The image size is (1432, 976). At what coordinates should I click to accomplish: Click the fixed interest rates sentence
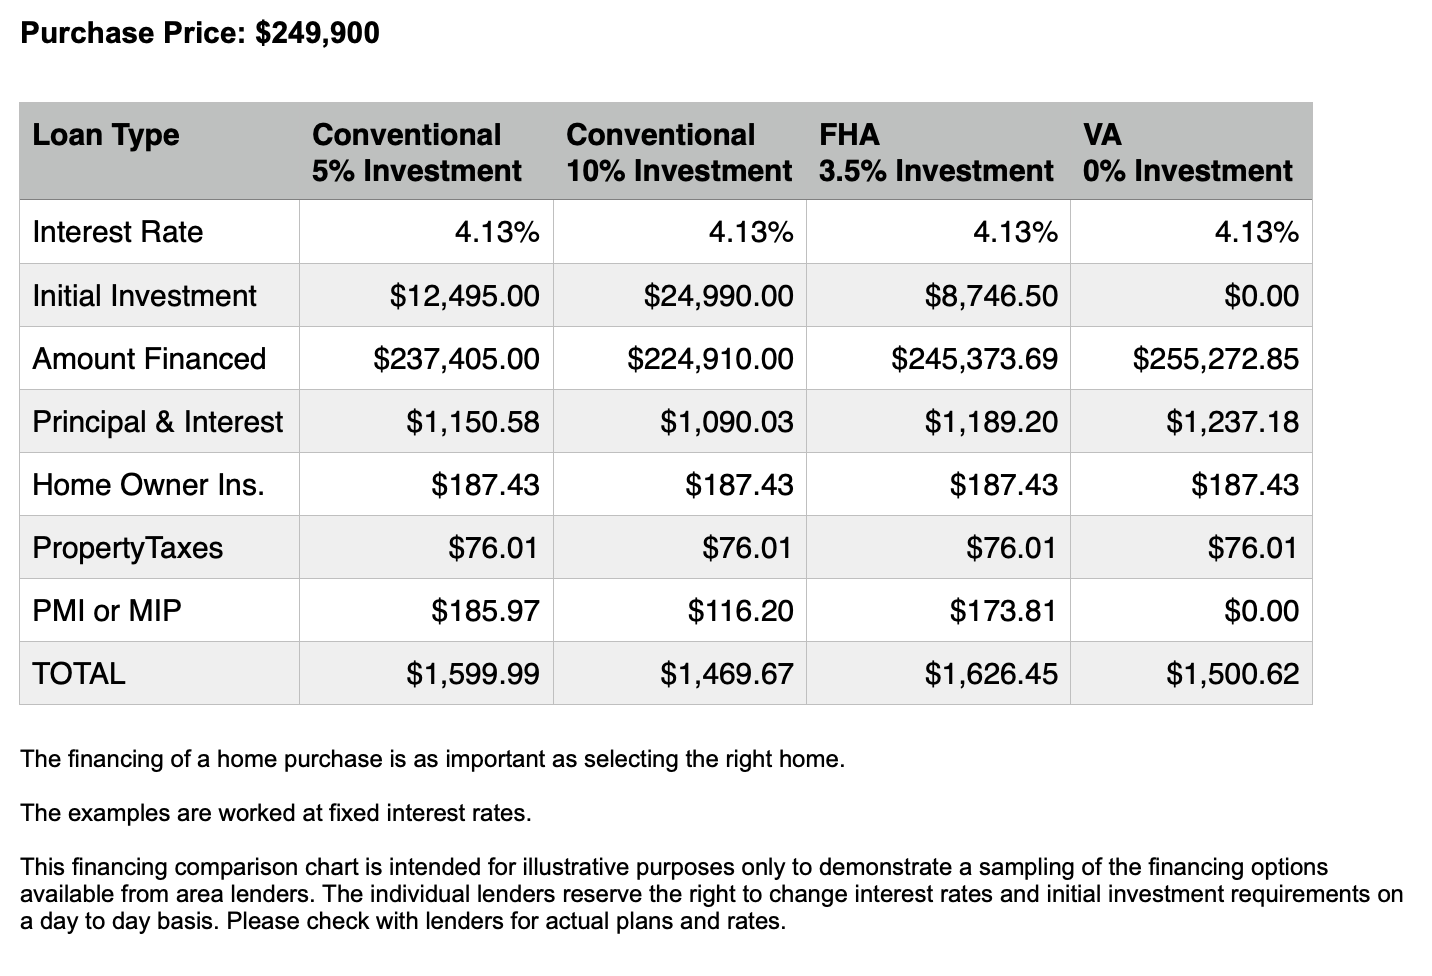[x=276, y=813]
